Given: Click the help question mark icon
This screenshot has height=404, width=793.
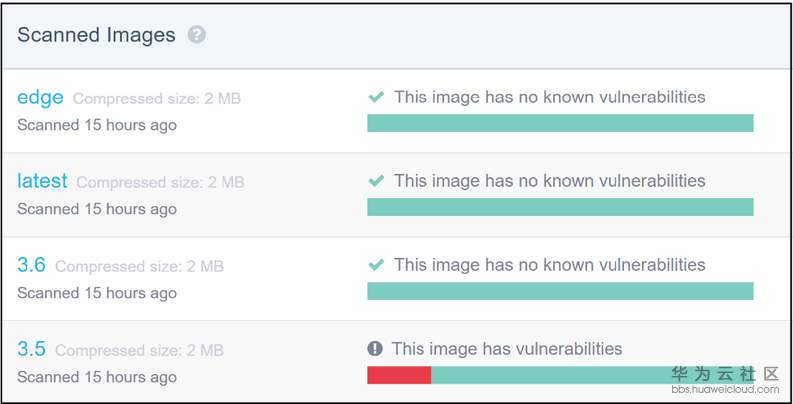Looking at the screenshot, I should pos(197,35).
